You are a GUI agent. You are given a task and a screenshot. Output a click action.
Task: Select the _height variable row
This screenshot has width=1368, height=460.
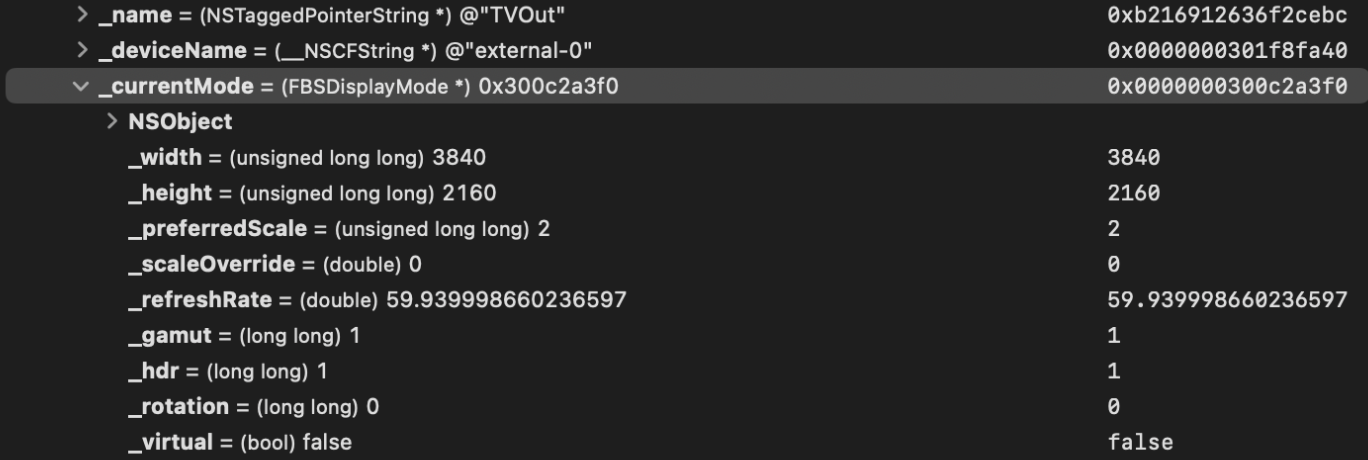tap(312, 193)
